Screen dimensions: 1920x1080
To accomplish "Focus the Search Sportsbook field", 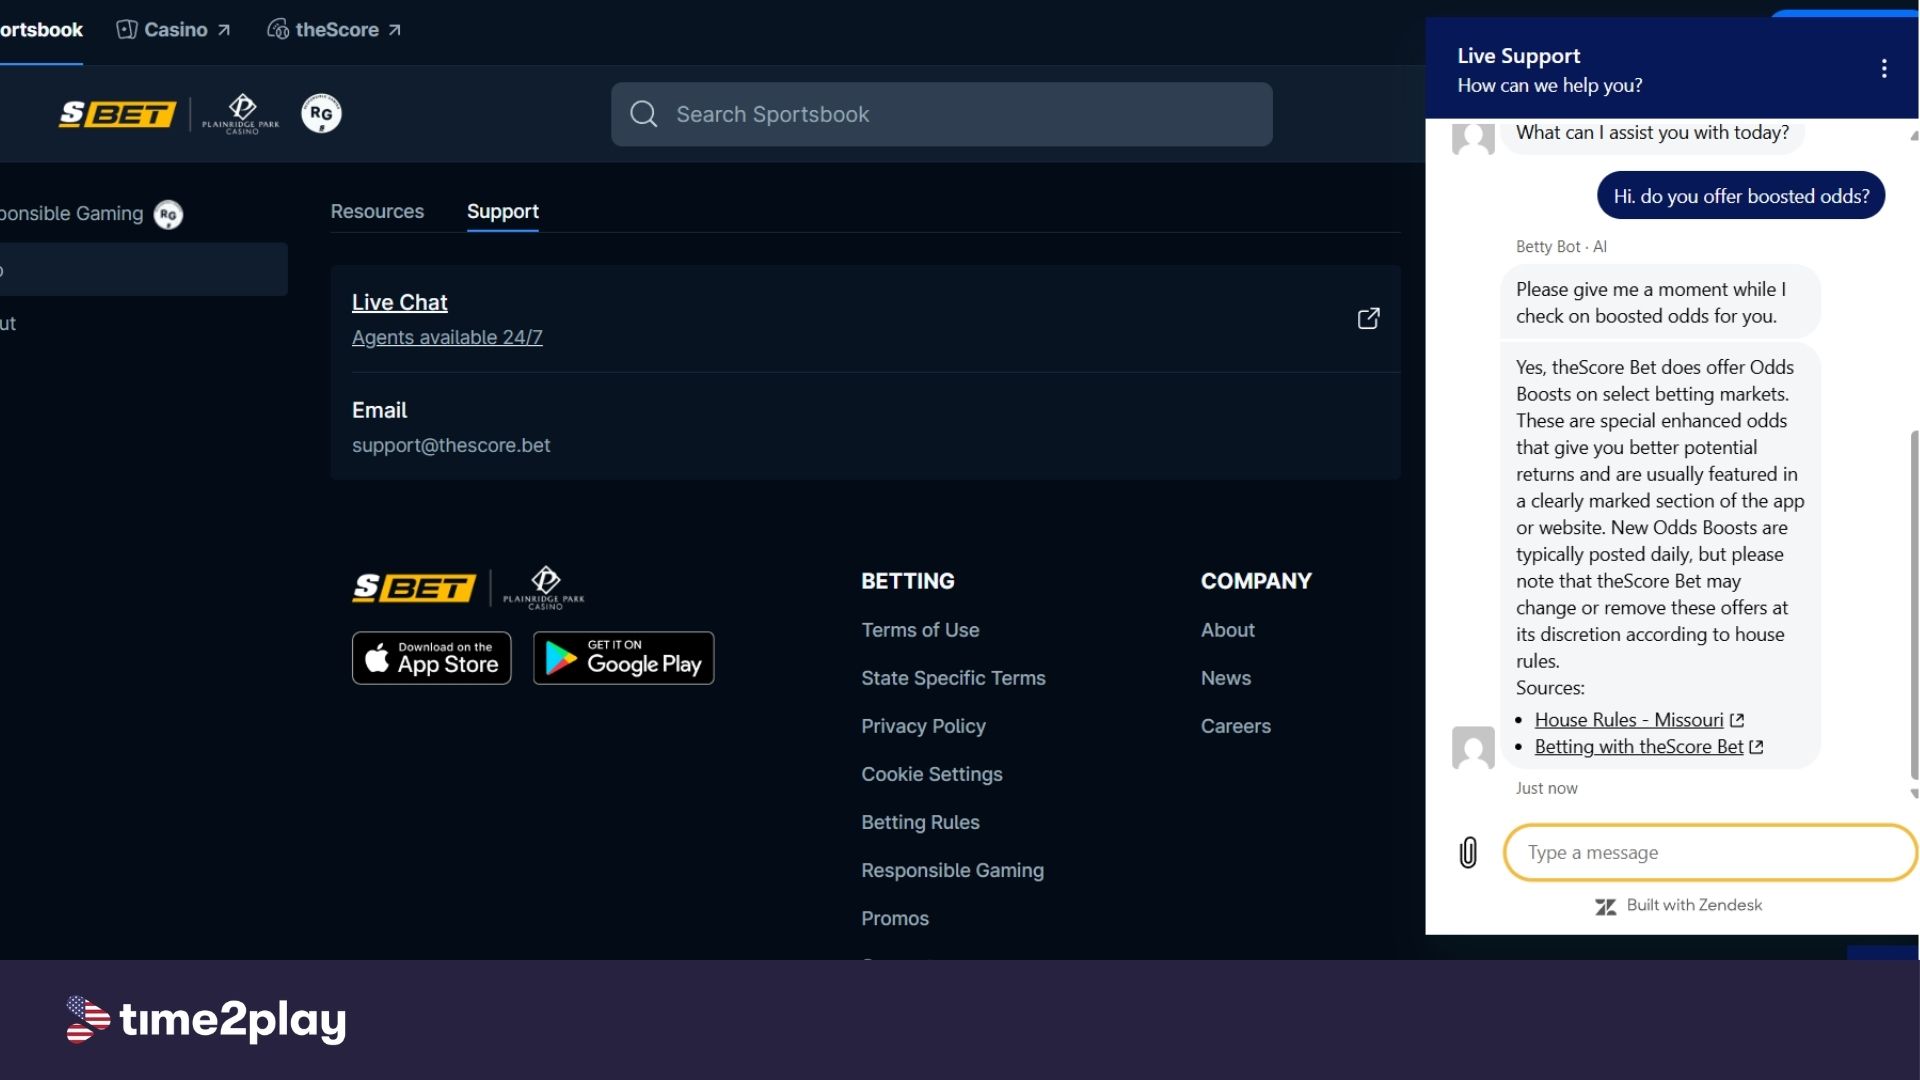I will pos(941,114).
